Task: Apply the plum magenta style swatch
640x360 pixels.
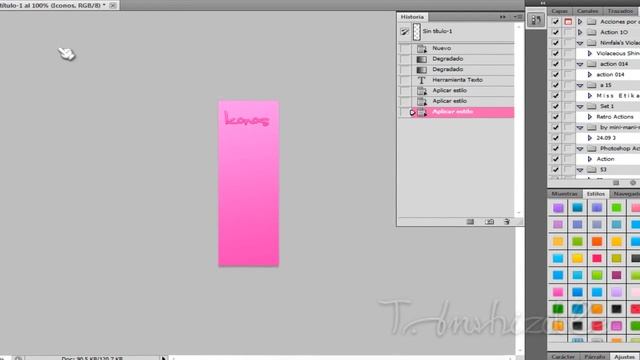Action: click(616, 275)
